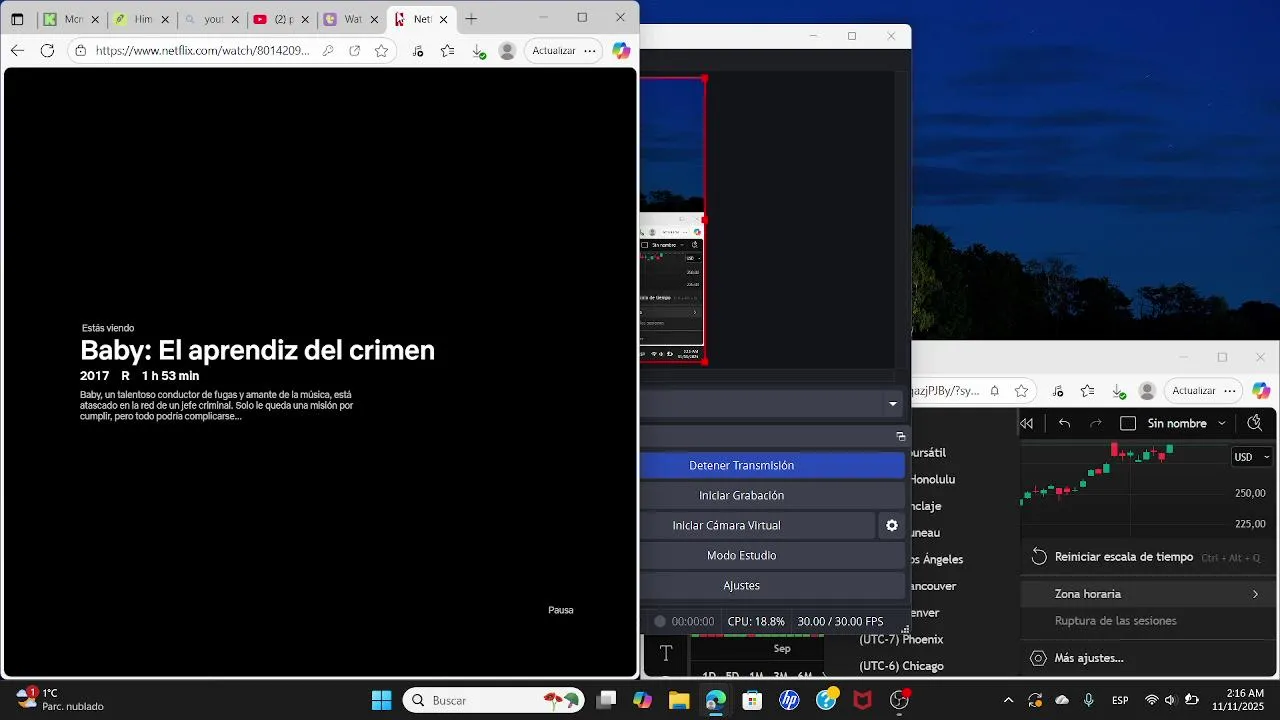The width and height of the screenshot is (1280, 720).
Task: Click CPU 18.8% in OBS status bar
Action: click(x=756, y=621)
